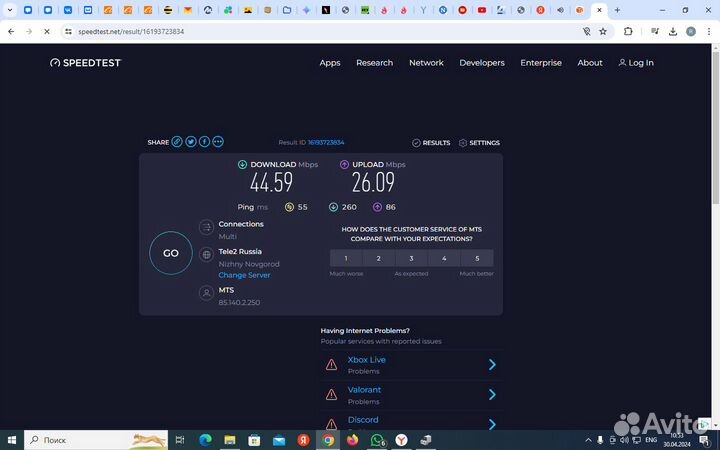Share the result on Facebook
The height and width of the screenshot is (450, 720).
point(204,142)
